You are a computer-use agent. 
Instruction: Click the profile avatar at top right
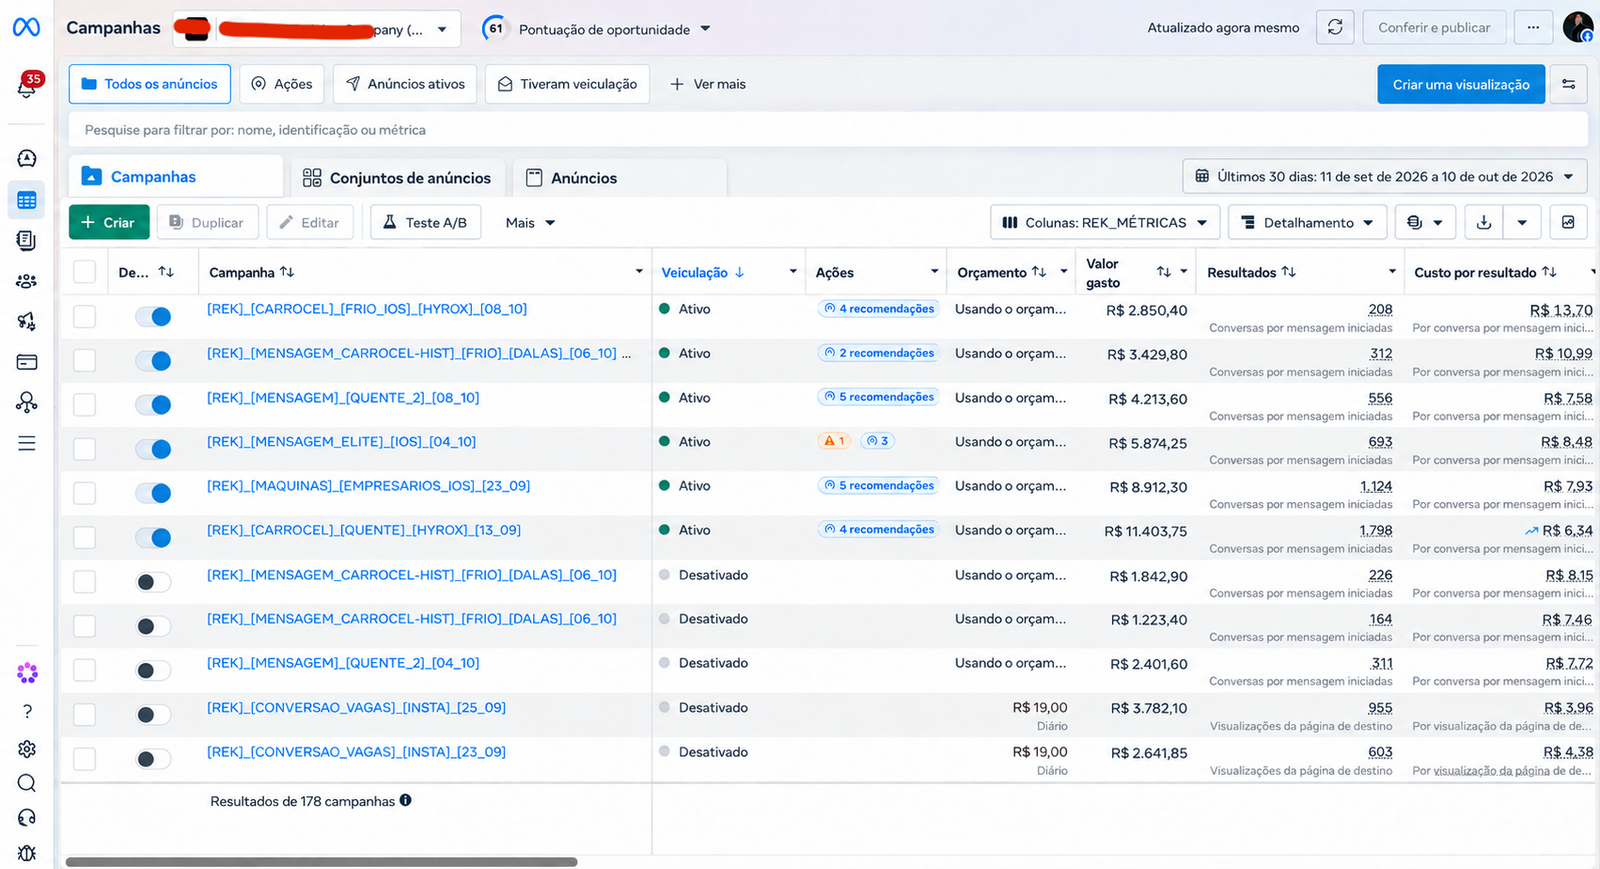(x=1578, y=27)
